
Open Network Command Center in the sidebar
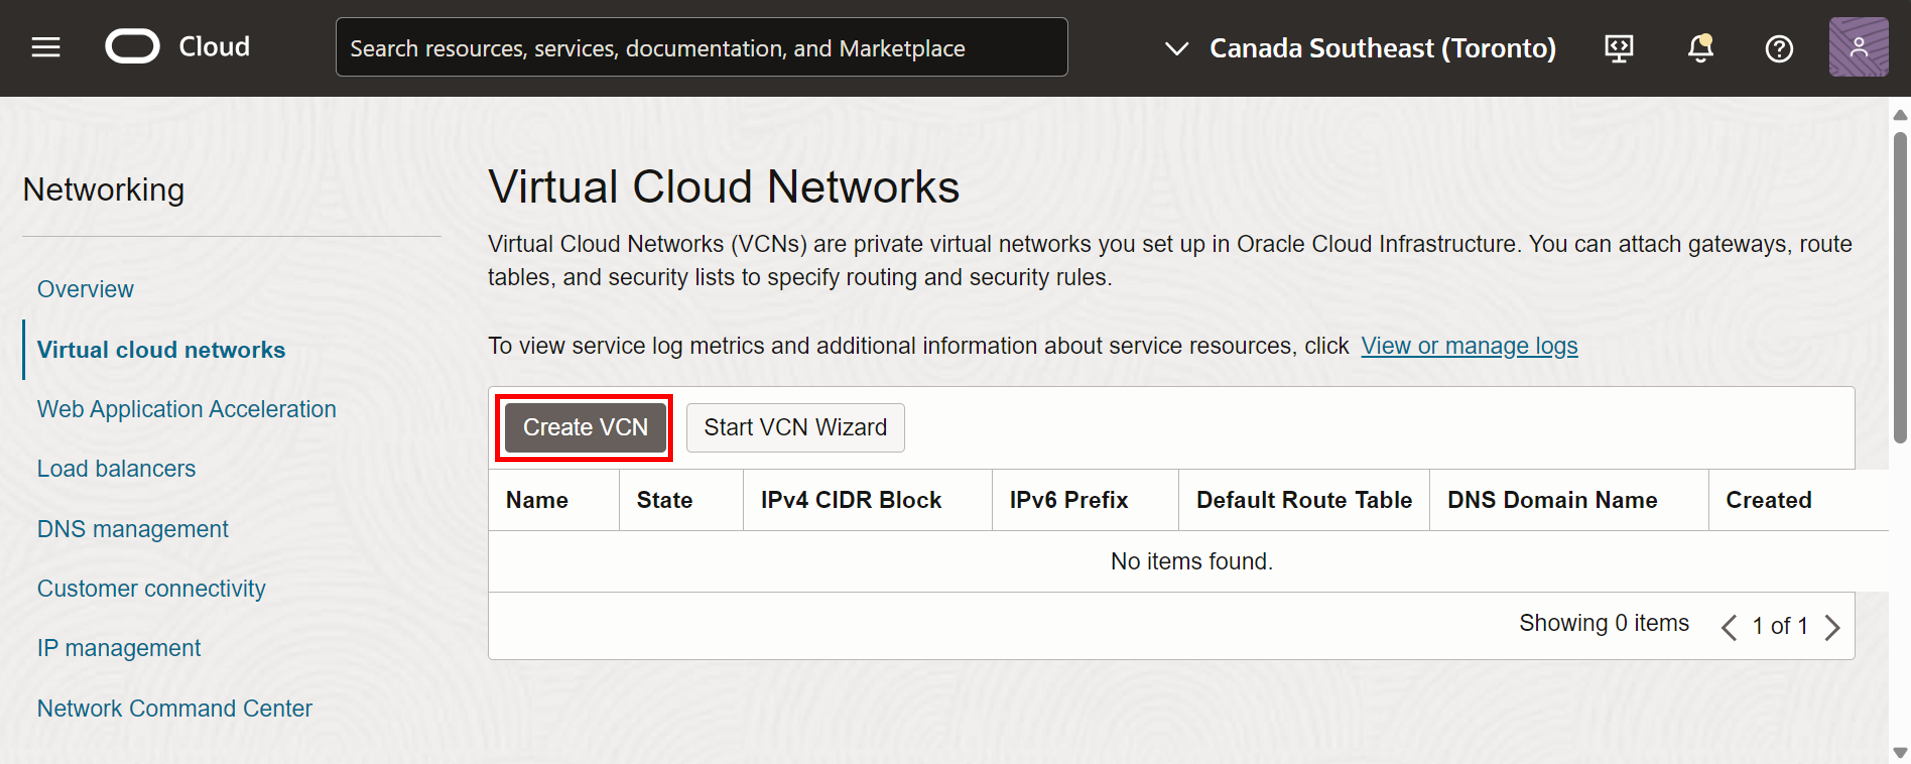coord(174,708)
